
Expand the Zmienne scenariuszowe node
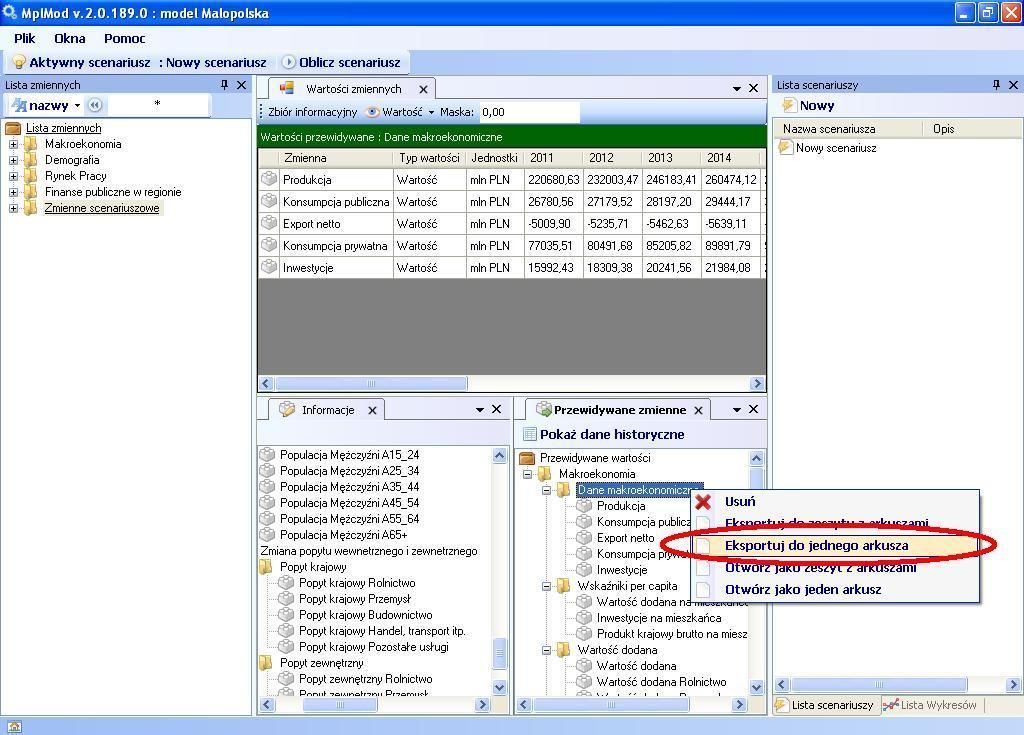[13, 208]
